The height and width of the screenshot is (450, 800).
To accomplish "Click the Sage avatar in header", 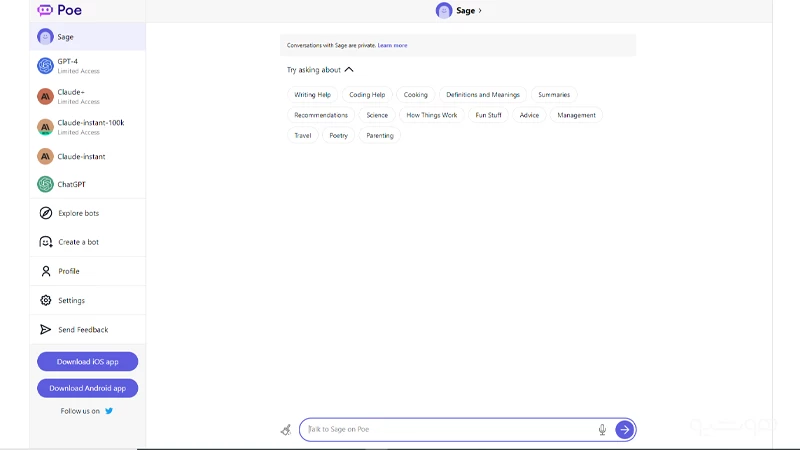I will [x=444, y=10].
